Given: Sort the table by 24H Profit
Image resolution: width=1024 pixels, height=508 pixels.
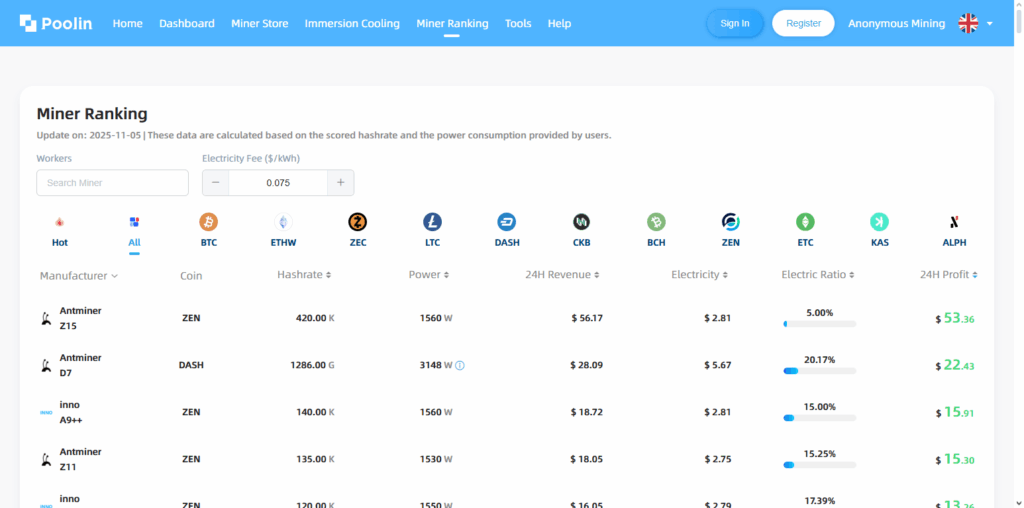Looking at the screenshot, I should point(948,275).
